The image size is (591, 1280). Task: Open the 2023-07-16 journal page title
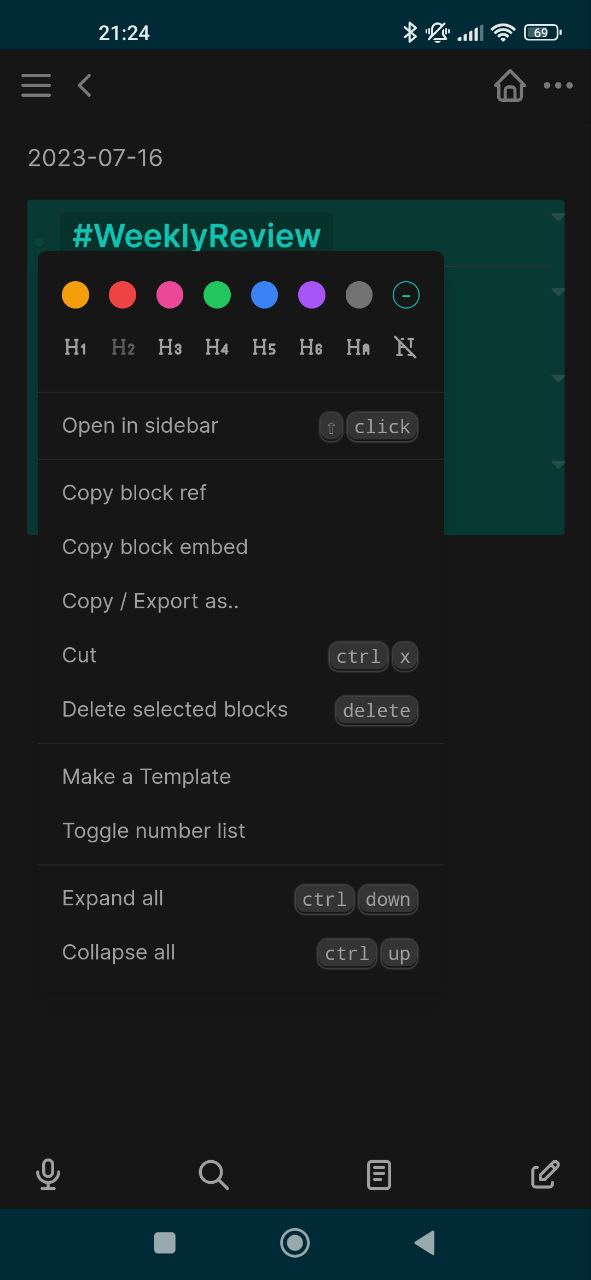(x=95, y=157)
